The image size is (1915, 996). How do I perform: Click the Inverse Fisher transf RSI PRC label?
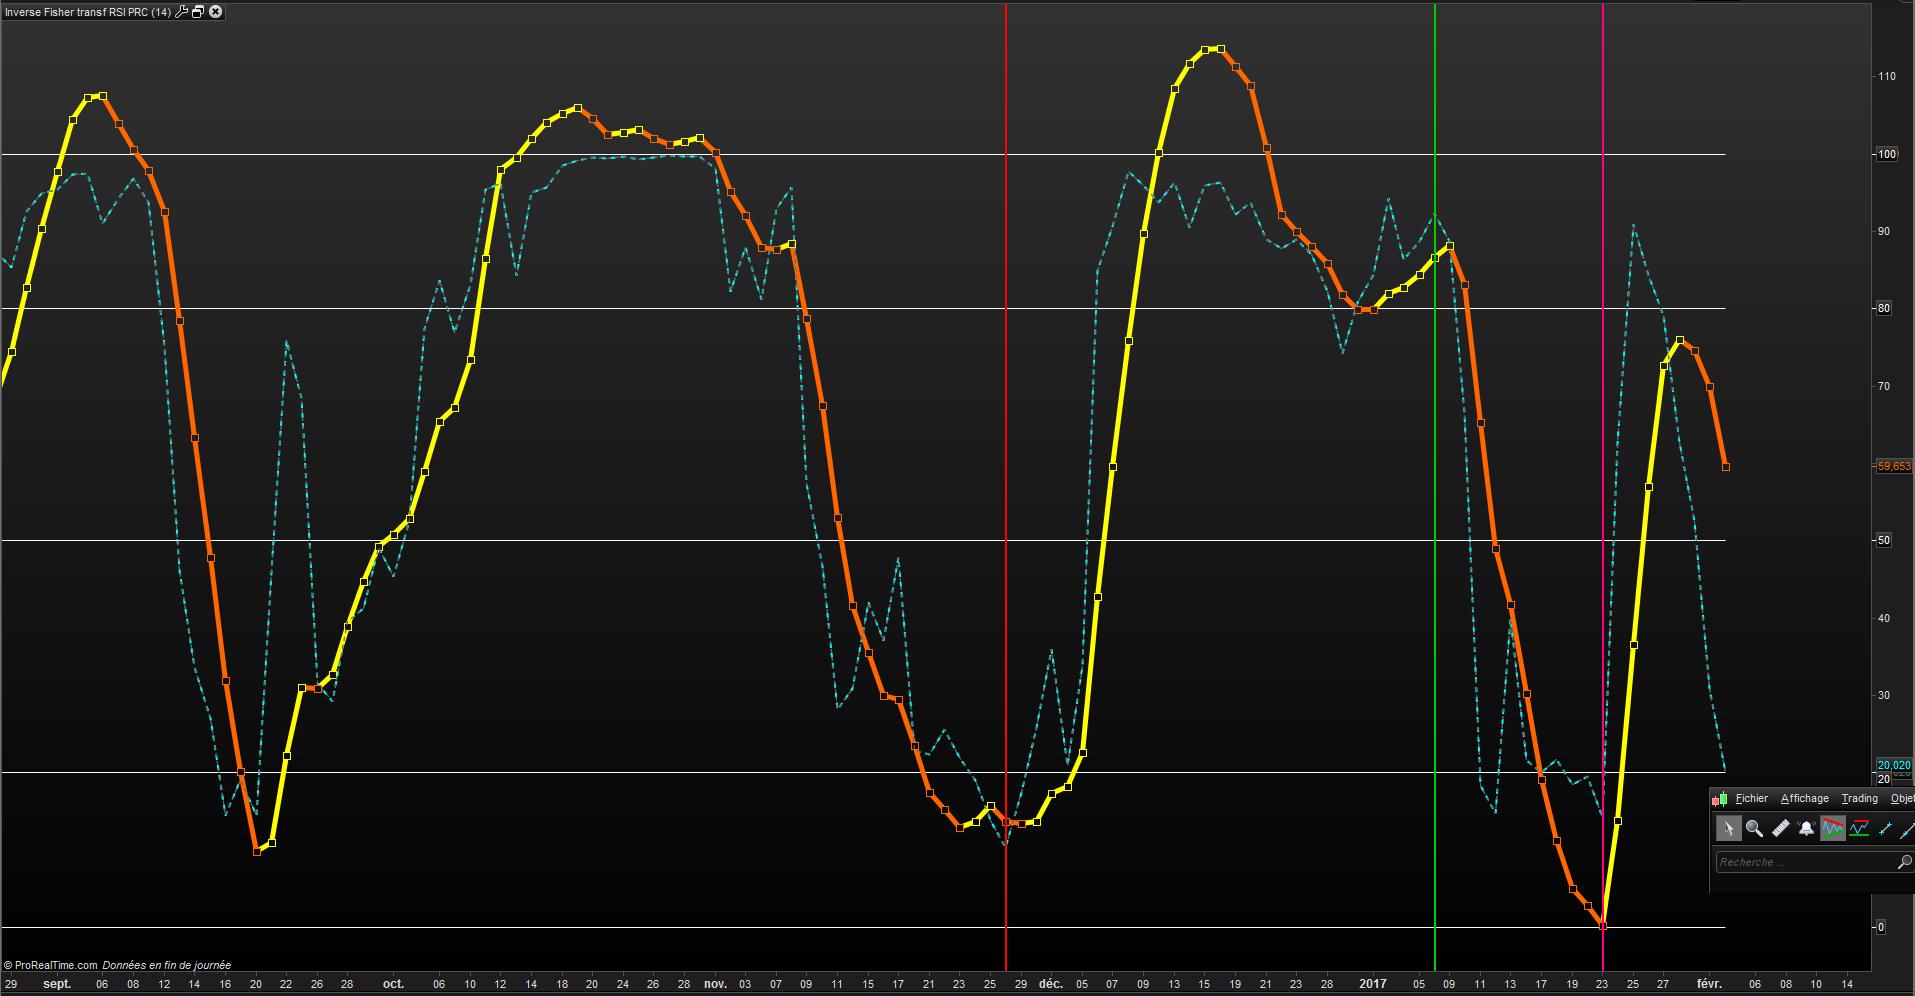click(x=87, y=12)
